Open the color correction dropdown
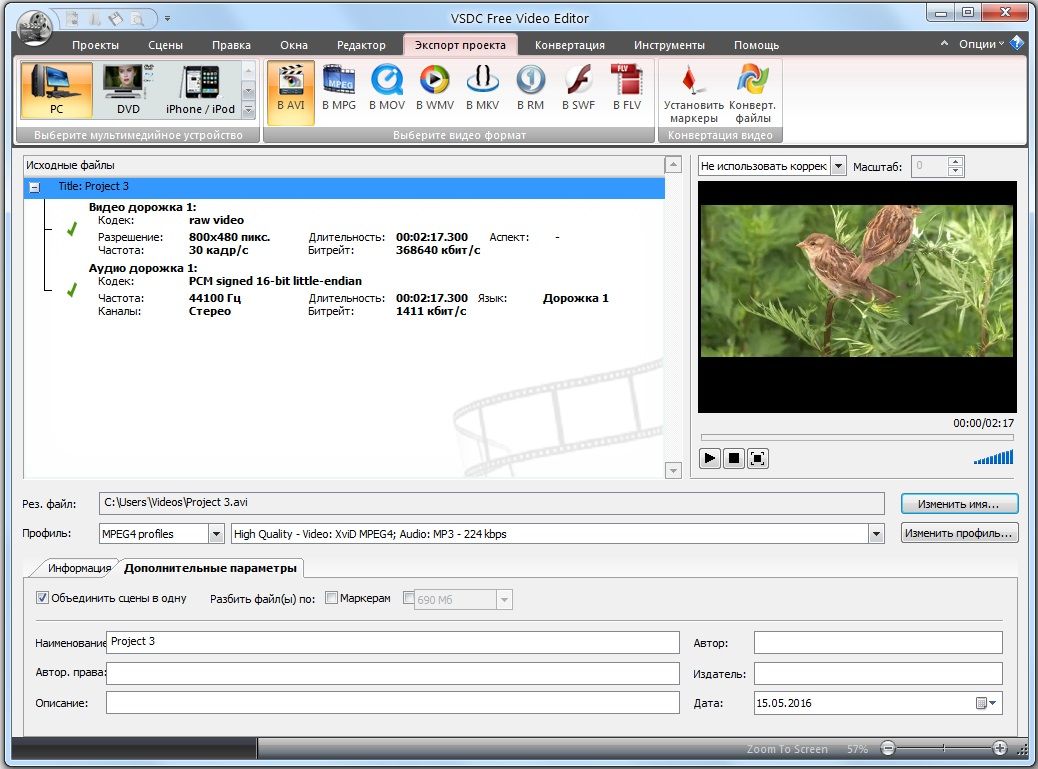The height and width of the screenshot is (769, 1038). 838,166
